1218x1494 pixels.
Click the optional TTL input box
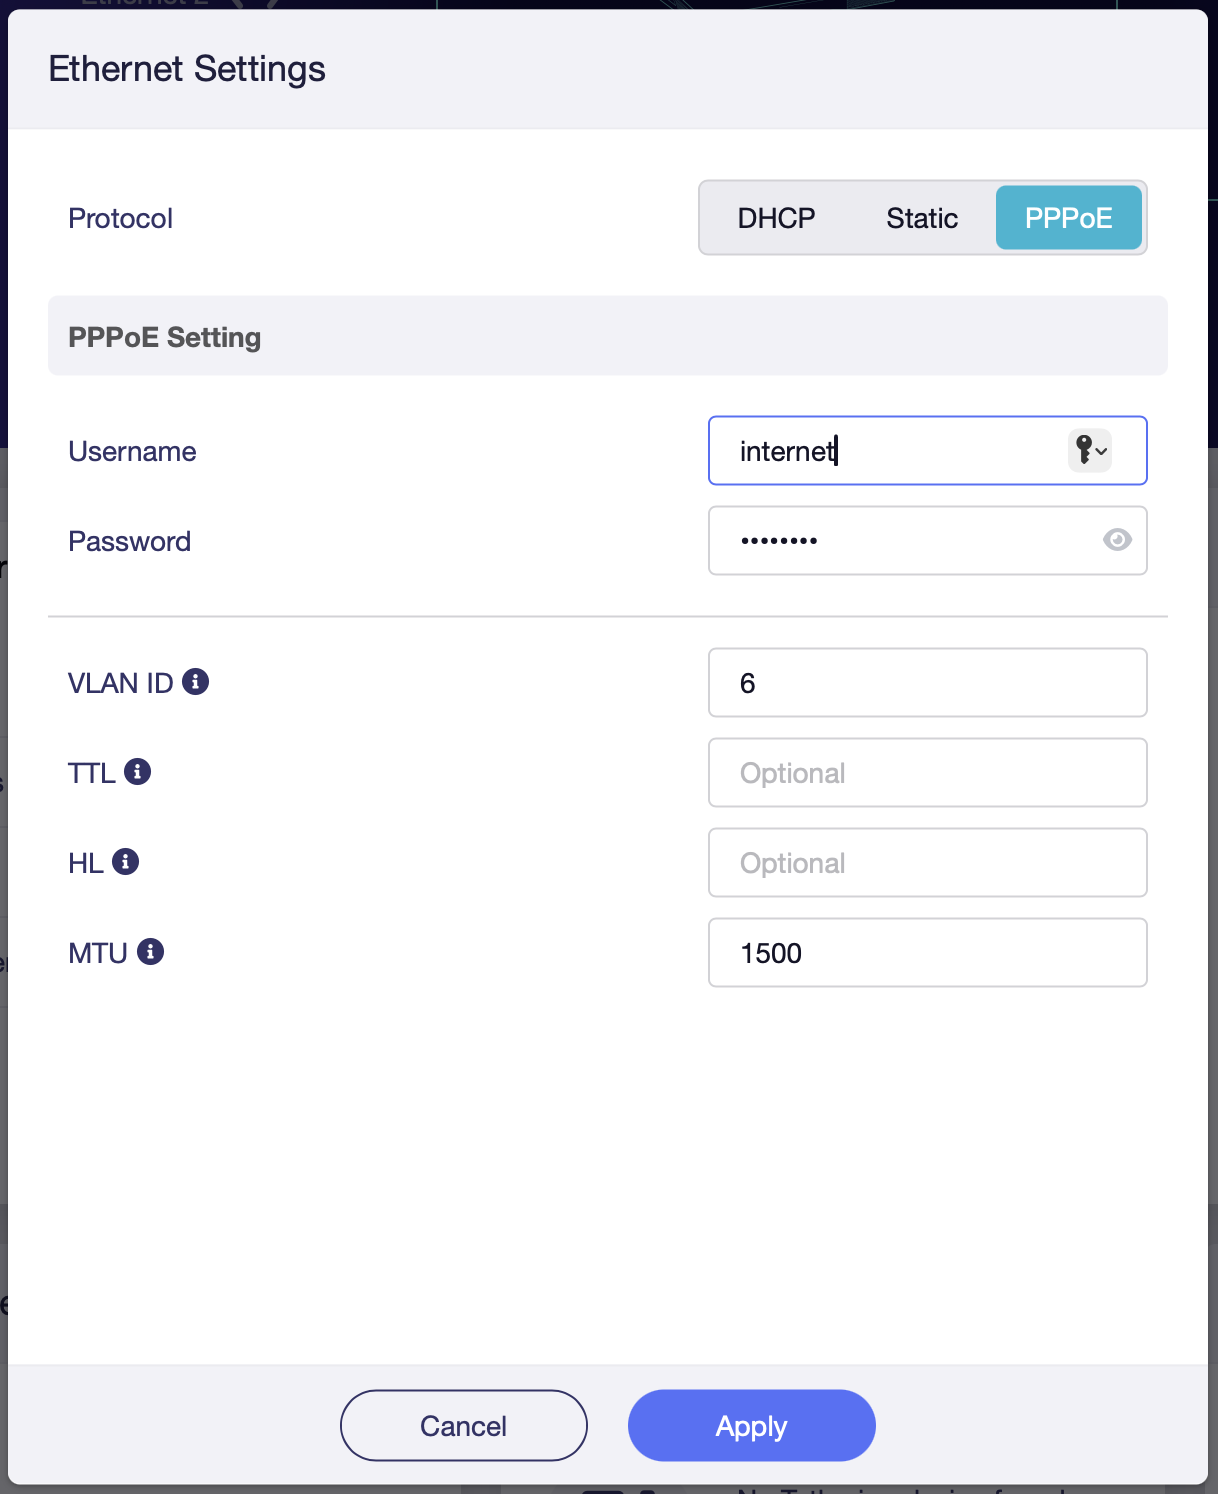point(927,773)
